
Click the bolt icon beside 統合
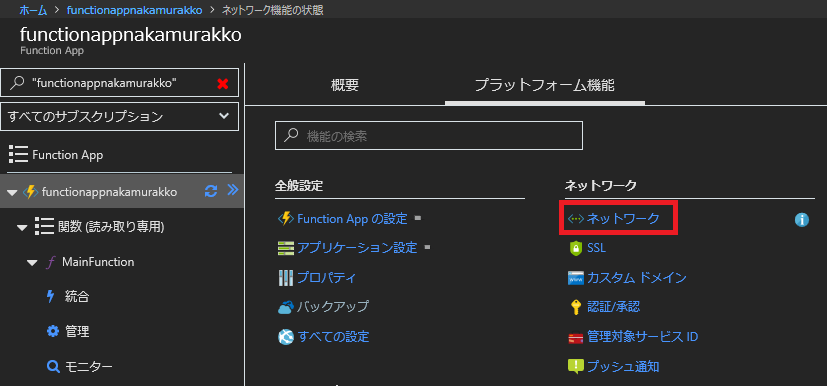click(51, 296)
